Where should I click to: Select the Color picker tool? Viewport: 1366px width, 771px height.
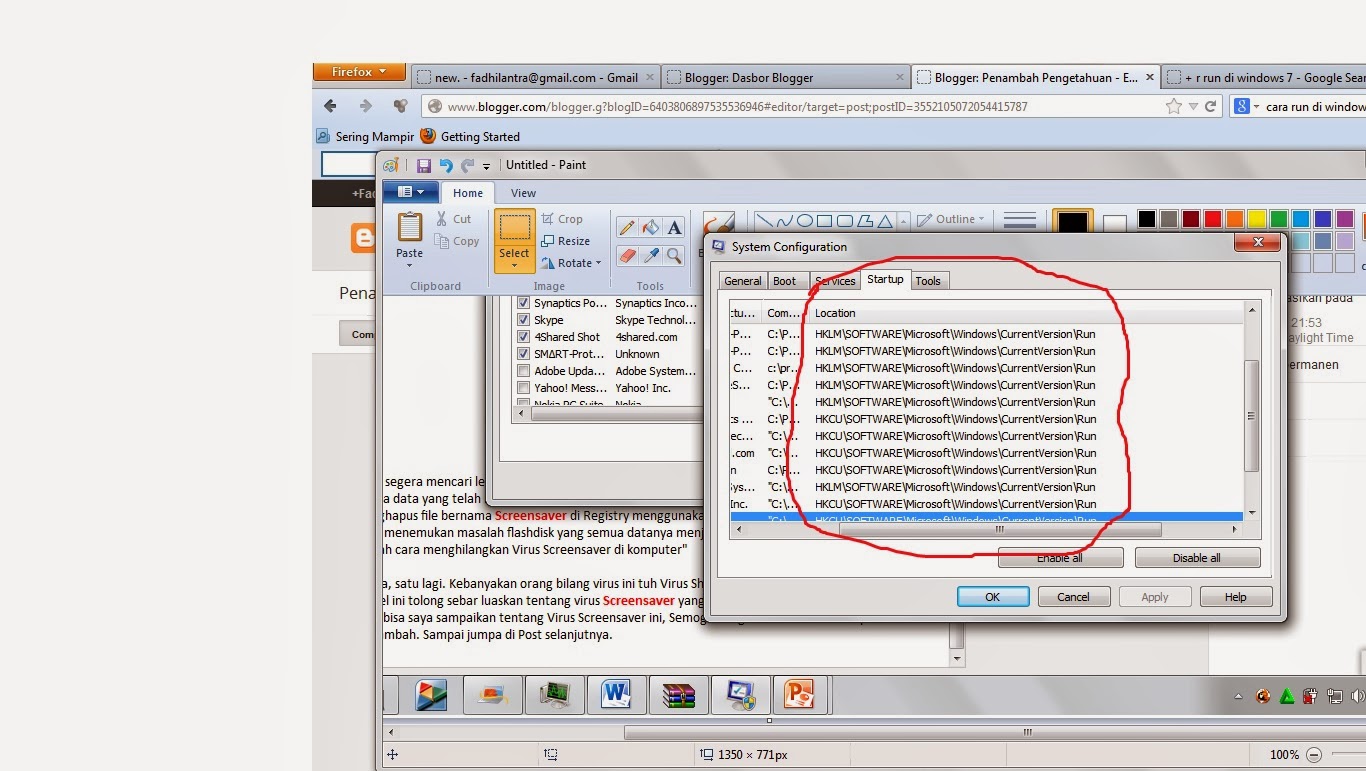pos(650,255)
